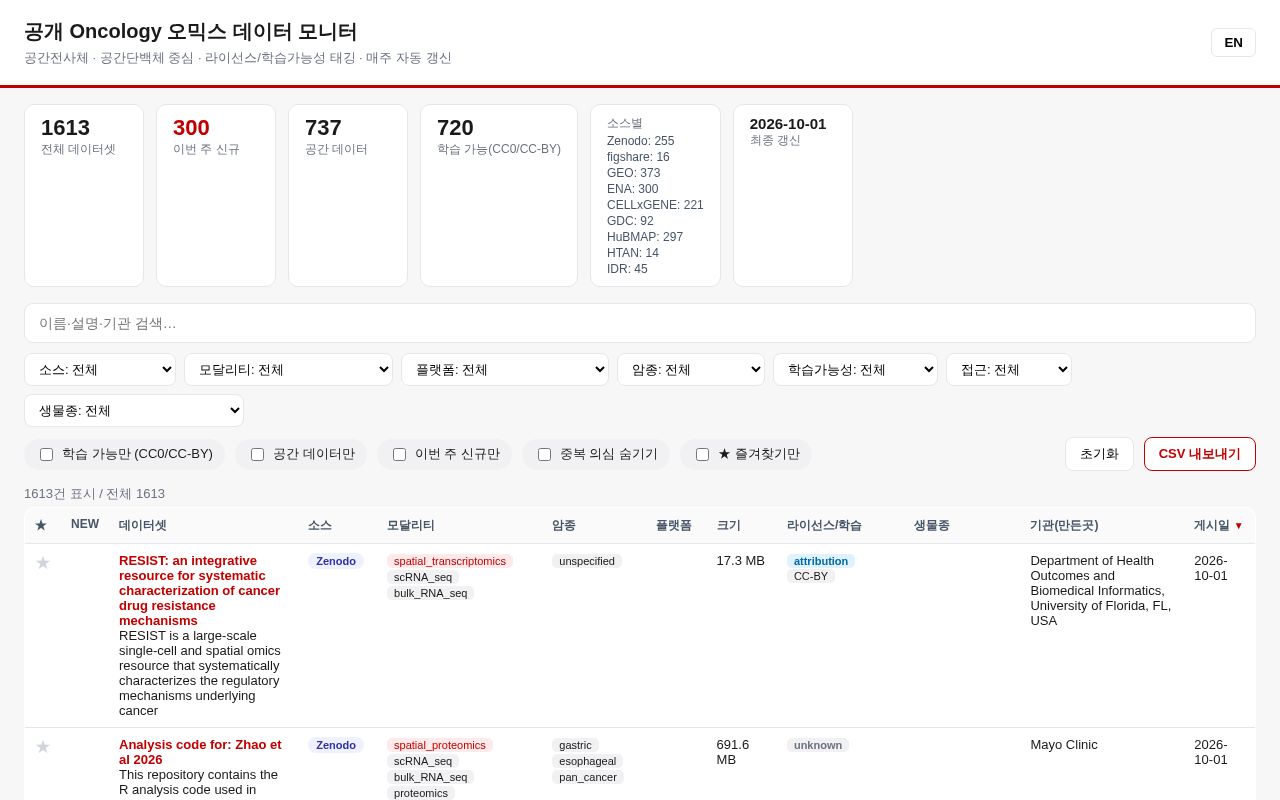The height and width of the screenshot is (800, 1280).
Task: Focus the 이름·설명·기관 검색 search field
Action: tap(640, 323)
